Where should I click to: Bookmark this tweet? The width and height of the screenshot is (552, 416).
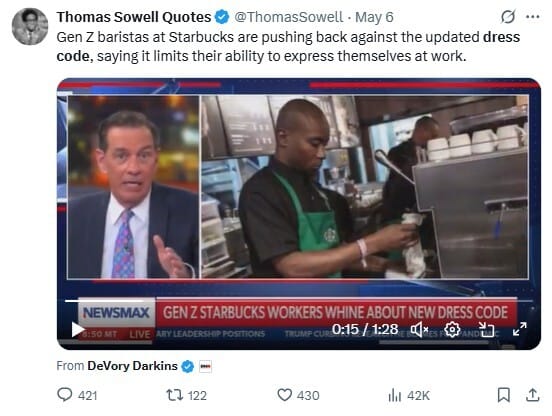point(504,395)
